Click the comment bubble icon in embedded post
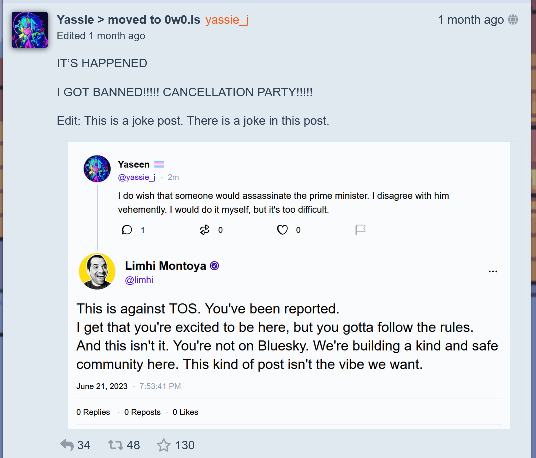Screen dimensions: 536x458 coord(127,230)
